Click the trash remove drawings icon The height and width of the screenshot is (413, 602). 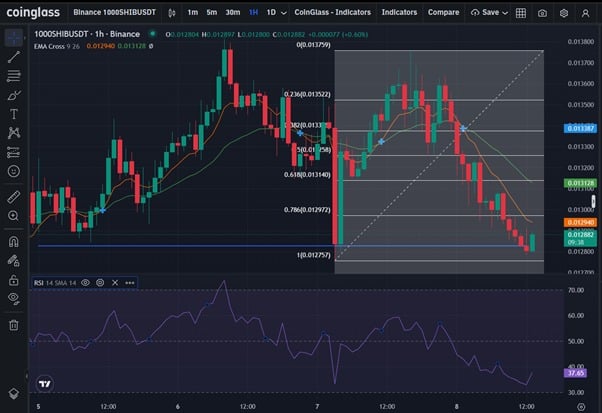click(14, 325)
